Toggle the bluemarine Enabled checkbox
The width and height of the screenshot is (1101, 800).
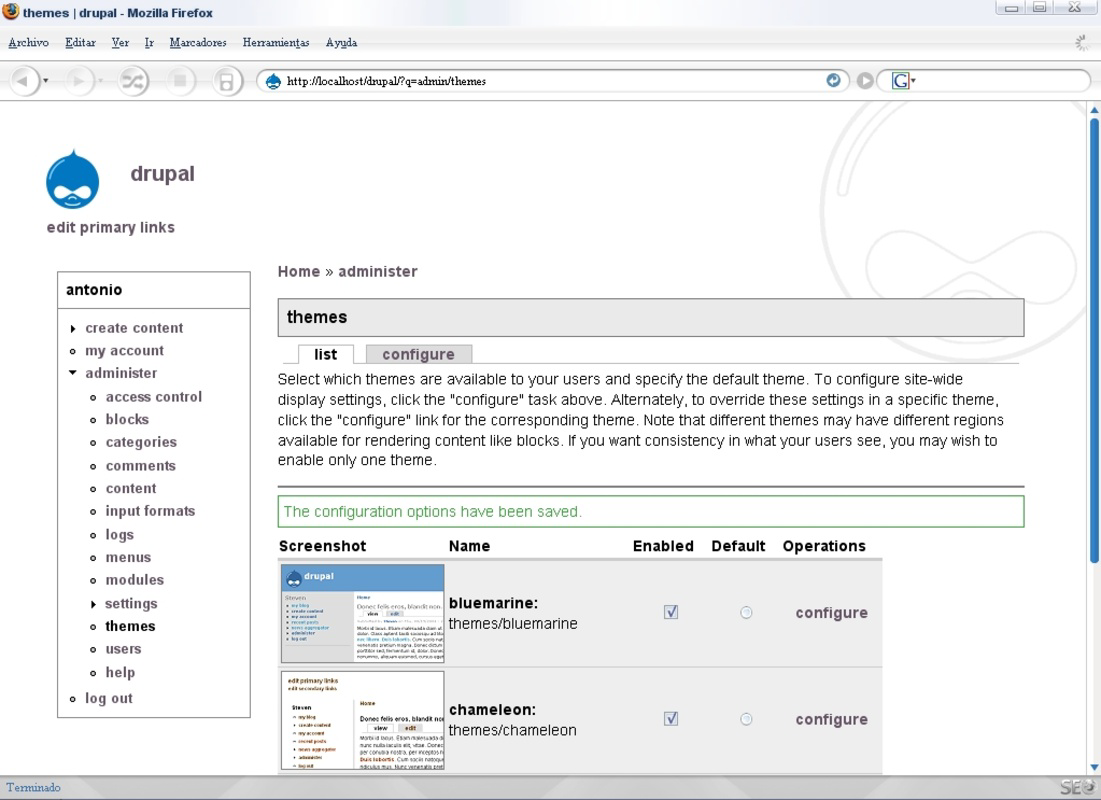click(671, 612)
